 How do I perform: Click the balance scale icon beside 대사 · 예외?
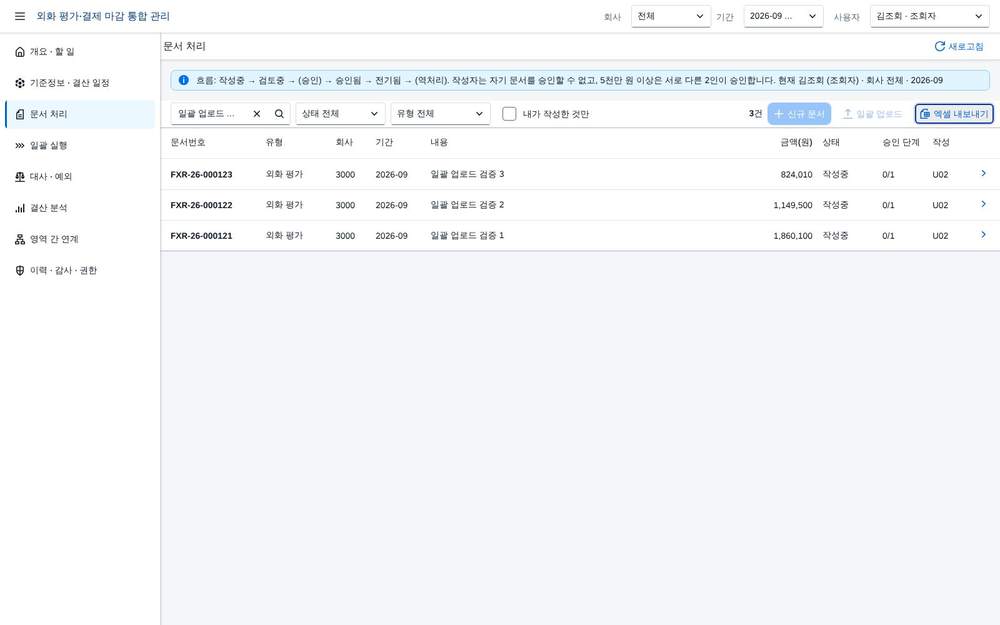point(20,177)
